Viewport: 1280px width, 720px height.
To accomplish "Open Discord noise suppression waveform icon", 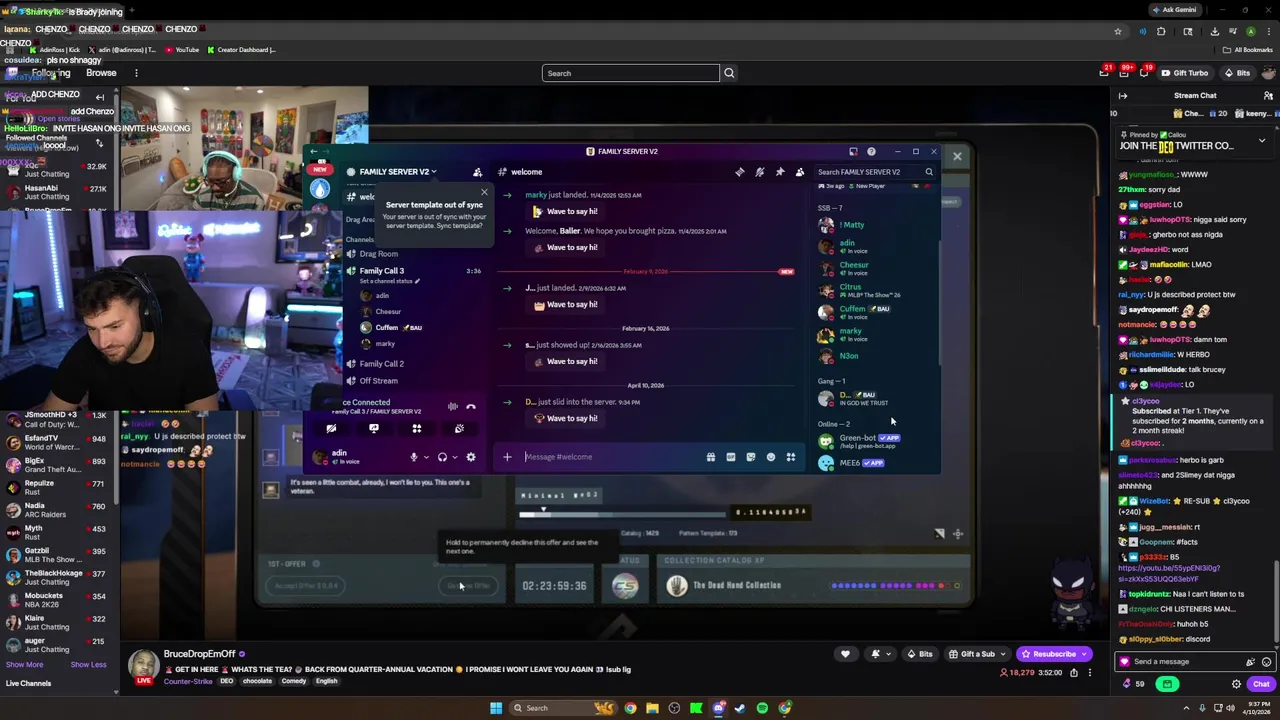I will pyautogui.click(x=453, y=406).
